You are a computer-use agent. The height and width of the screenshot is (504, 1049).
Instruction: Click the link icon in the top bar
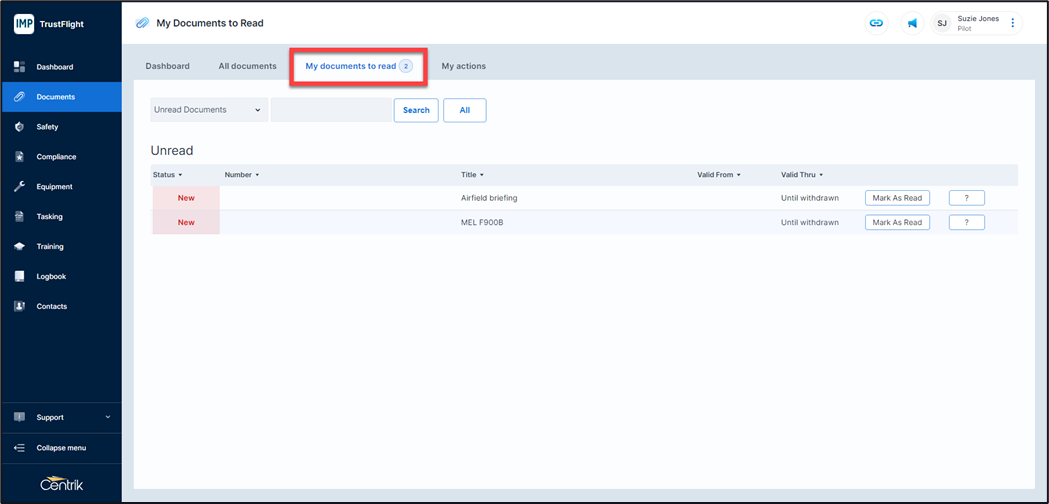[x=876, y=23]
